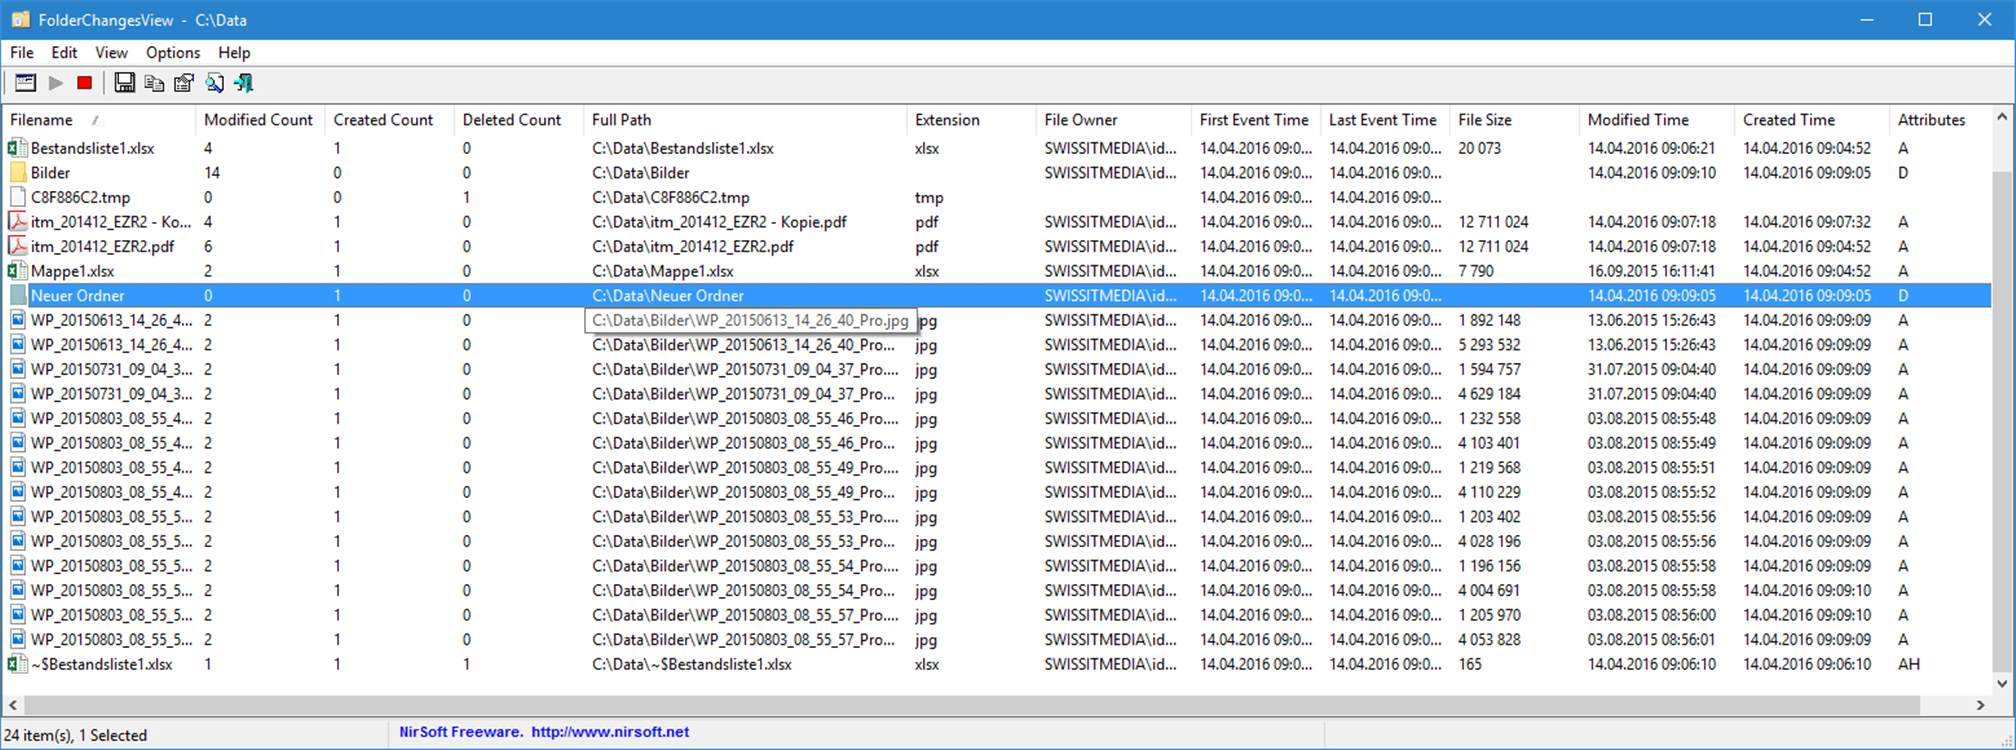Click the C:\Data\Mappe1.xlsx path cell
This screenshot has height=750, width=2016.
pyautogui.click(x=663, y=271)
